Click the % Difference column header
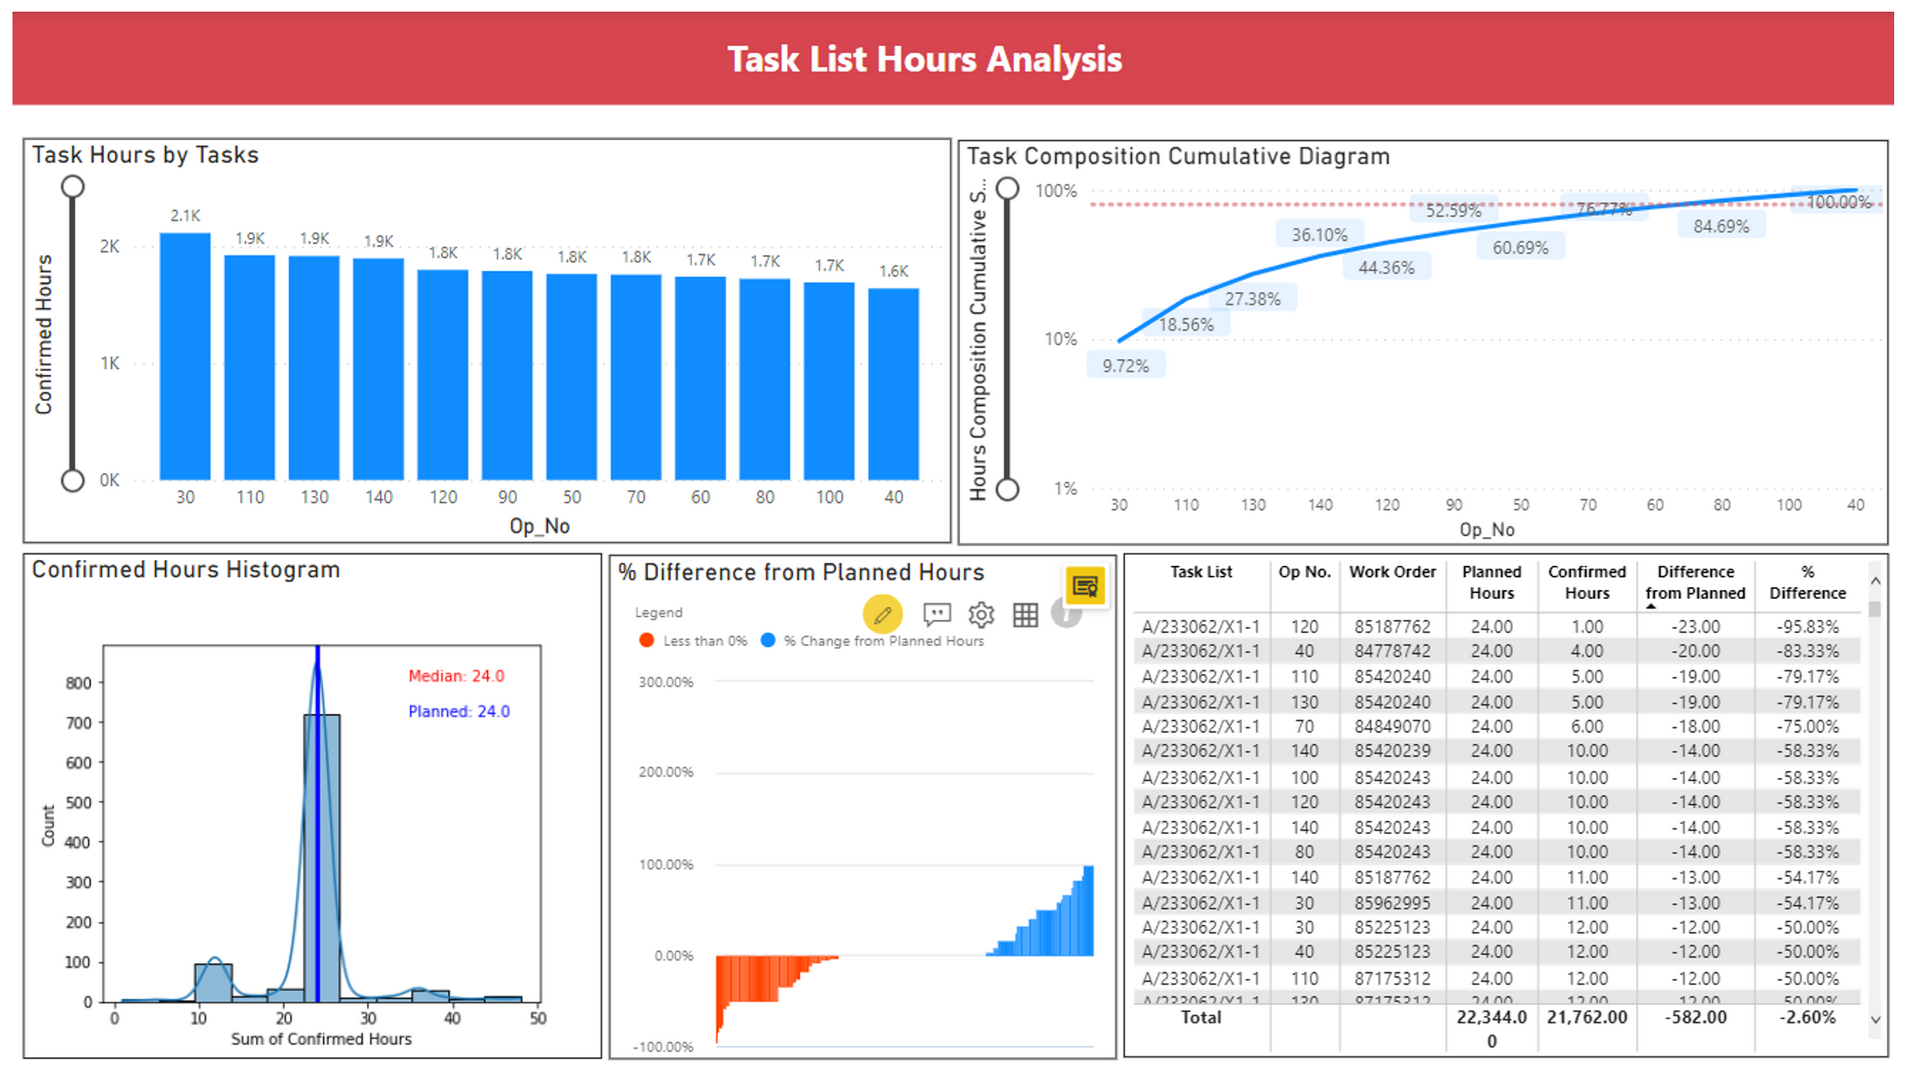Image resolution: width=1920 pixels, height=1074 pixels. (1807, 582)
